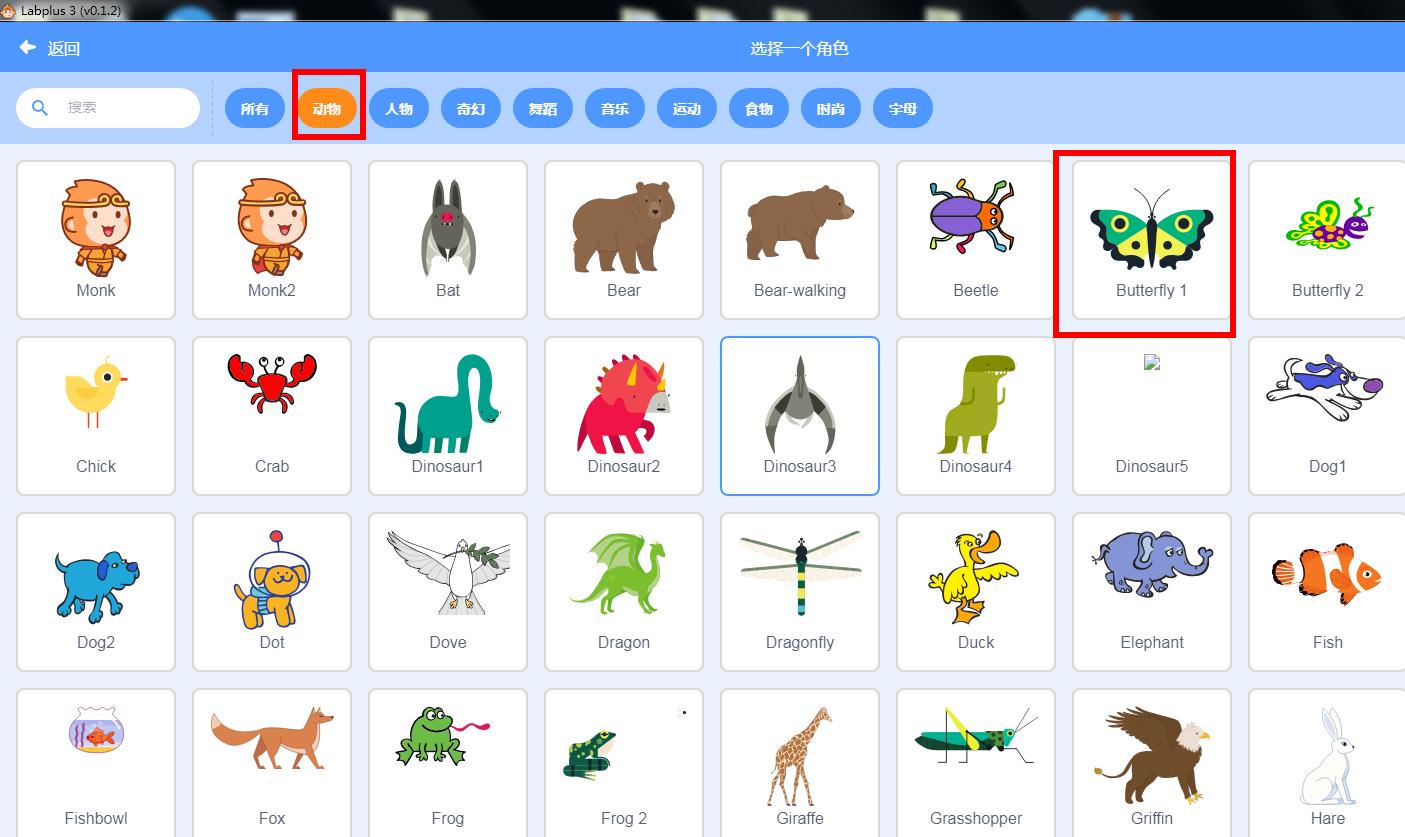Screen dimensions: 1405x837
Task: Select the 所有 category filter
Action: click(x=255, y=108)
